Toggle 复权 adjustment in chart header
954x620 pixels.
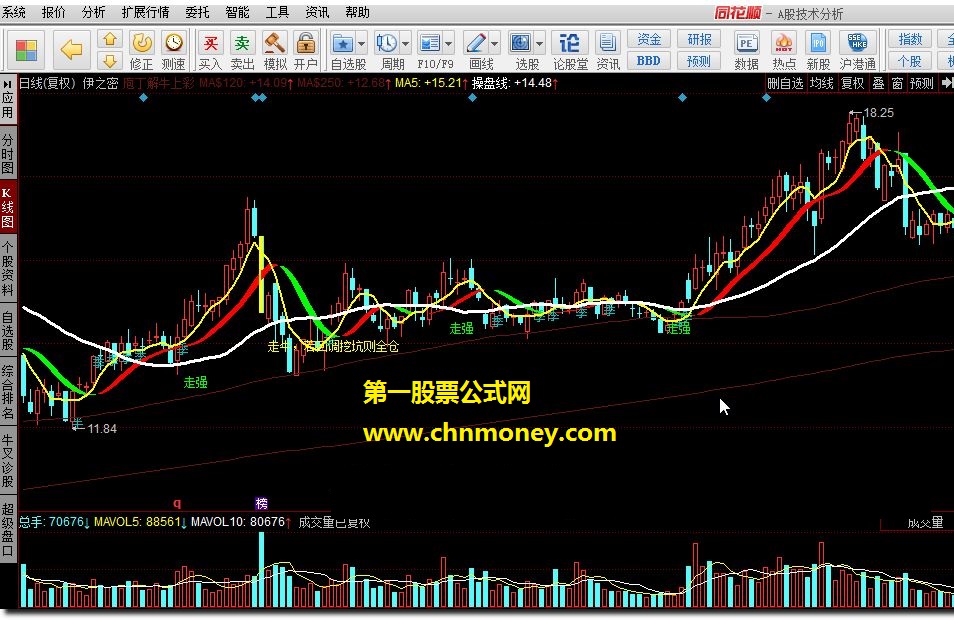(x=852, y=83)
